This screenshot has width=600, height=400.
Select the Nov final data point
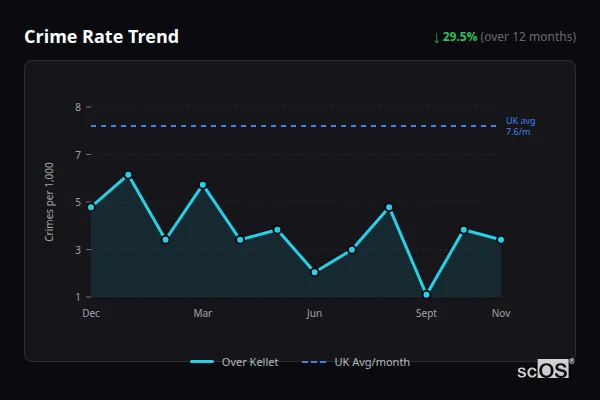pos(501,240)
